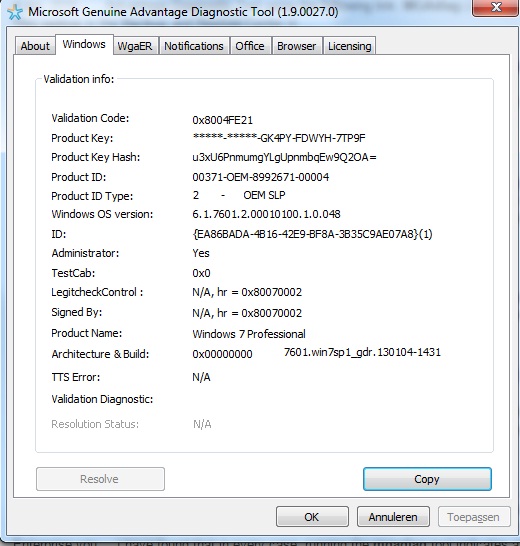Select OS version 6.1.7601.2.00010100.1.0.048
This screenshot has width=520, height=546.
tap(266, 214)
